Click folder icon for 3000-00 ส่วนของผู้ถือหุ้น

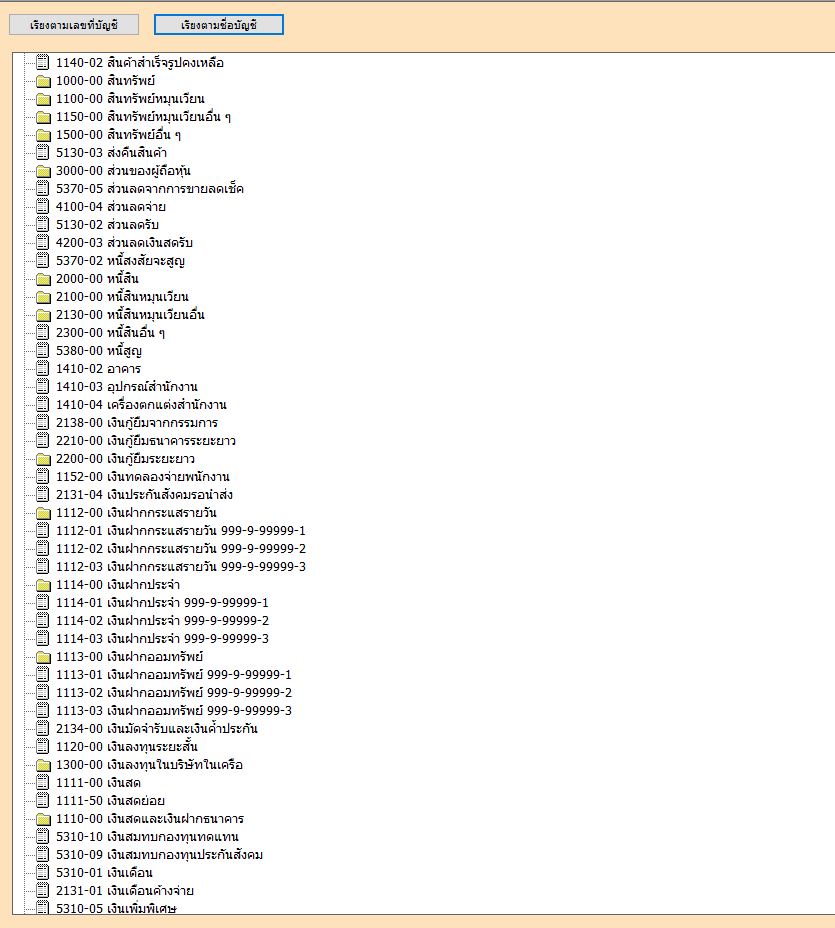[43, 171]
